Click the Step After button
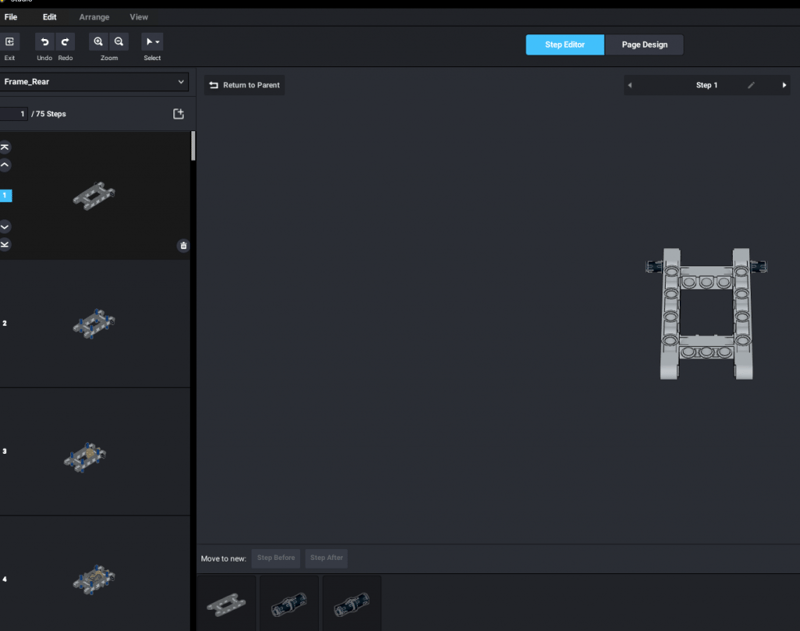 tap(327, 558)
